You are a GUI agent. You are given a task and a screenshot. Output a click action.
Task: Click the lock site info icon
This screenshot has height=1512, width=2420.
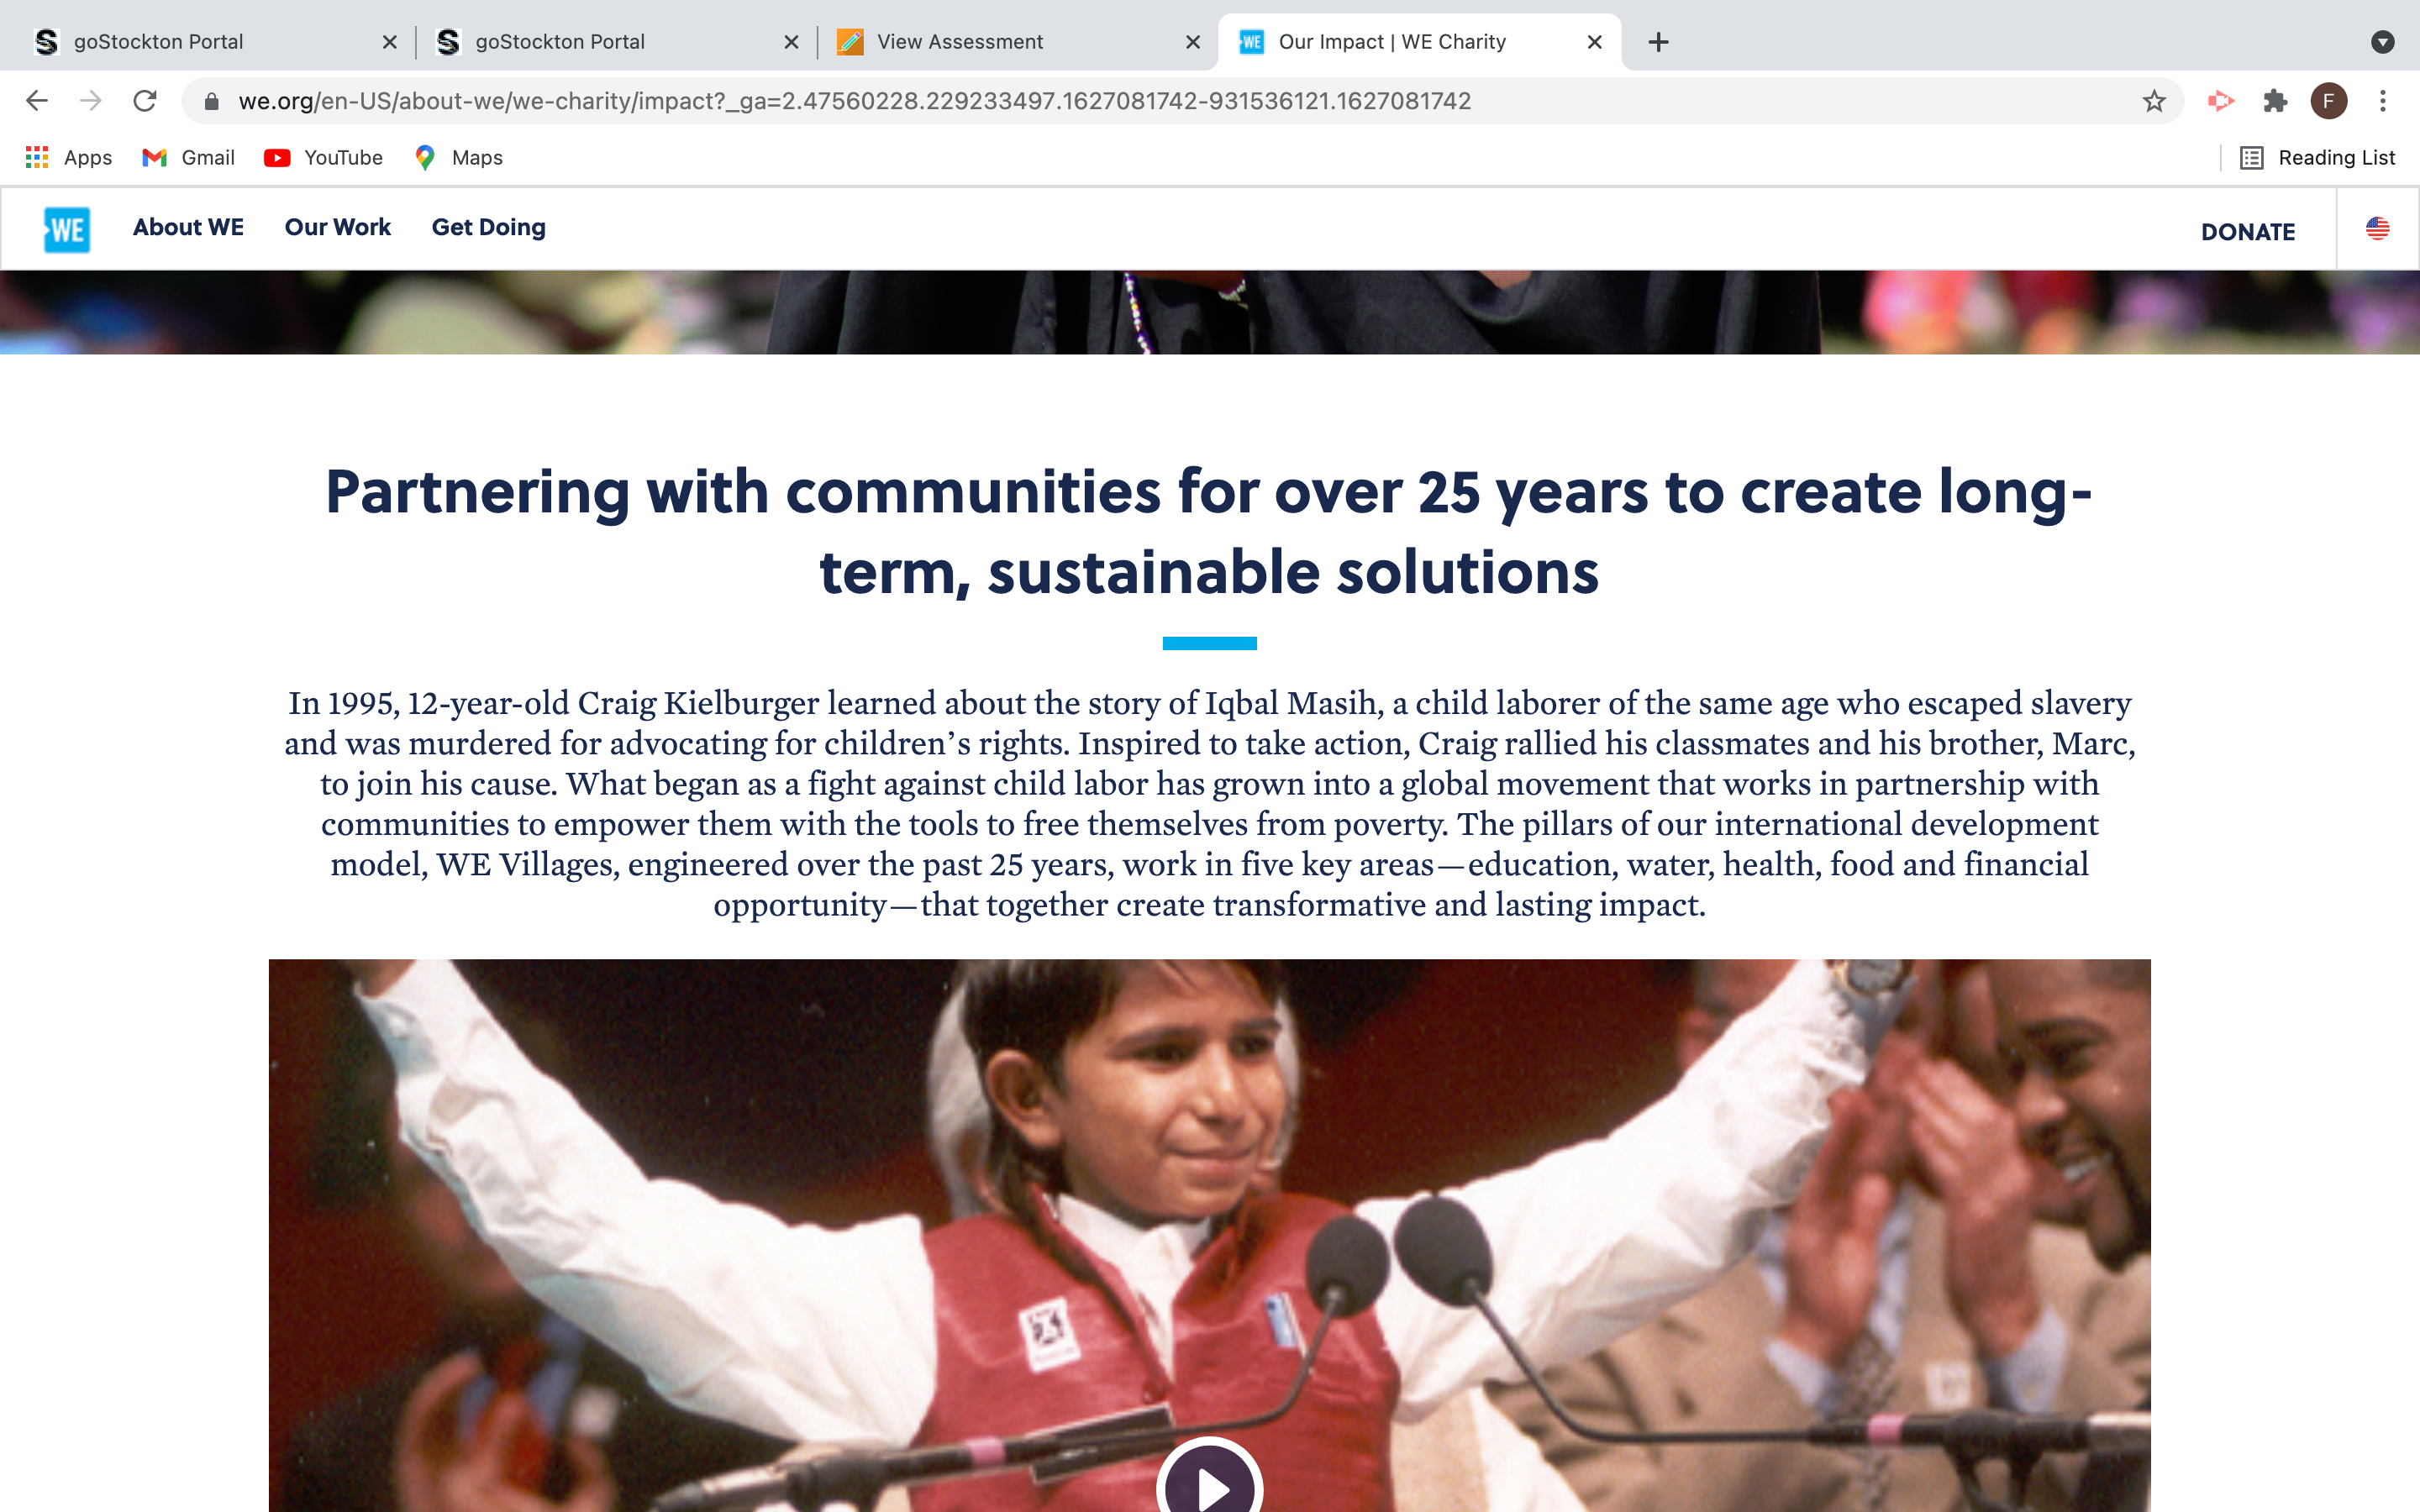point(211,101)
